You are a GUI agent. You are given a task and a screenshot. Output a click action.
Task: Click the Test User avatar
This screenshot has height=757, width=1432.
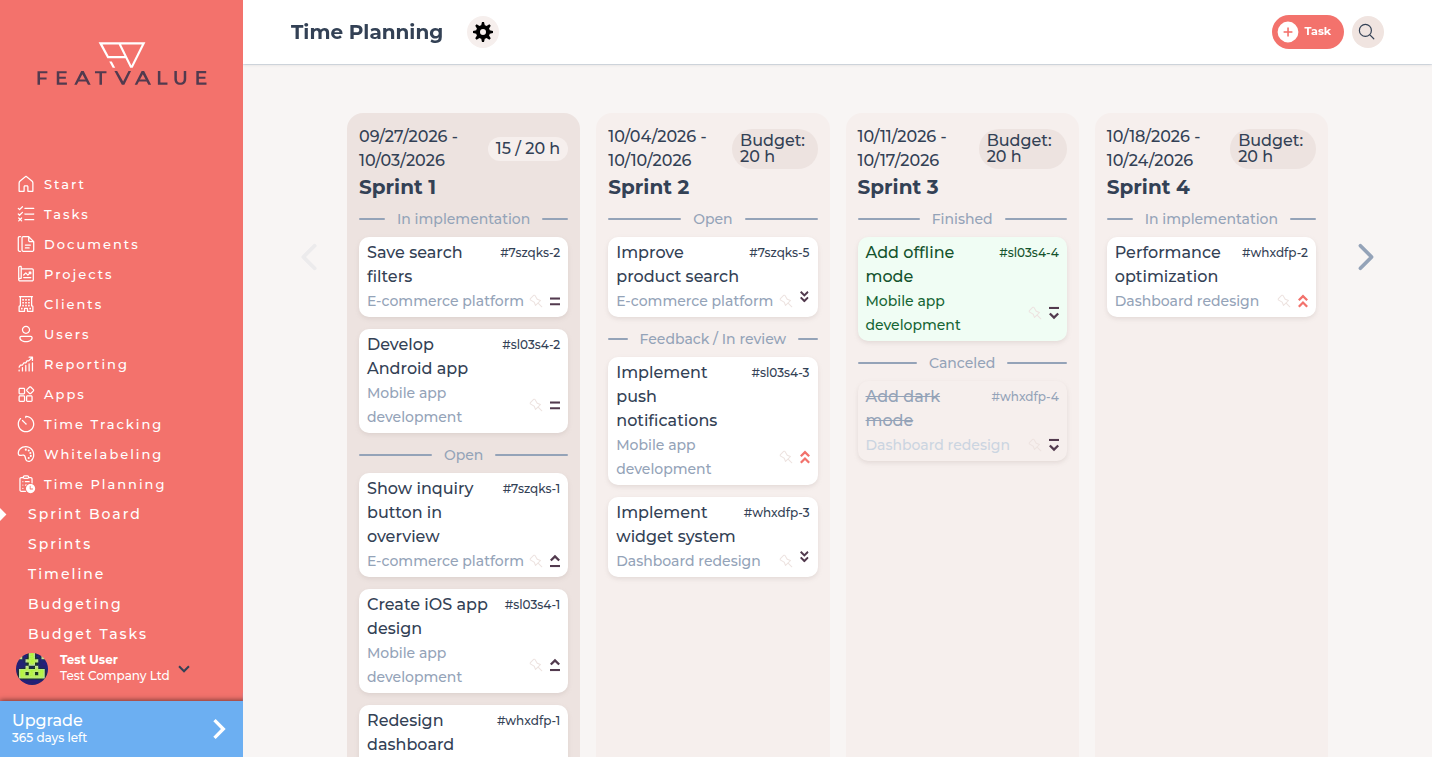pos(32,668)
